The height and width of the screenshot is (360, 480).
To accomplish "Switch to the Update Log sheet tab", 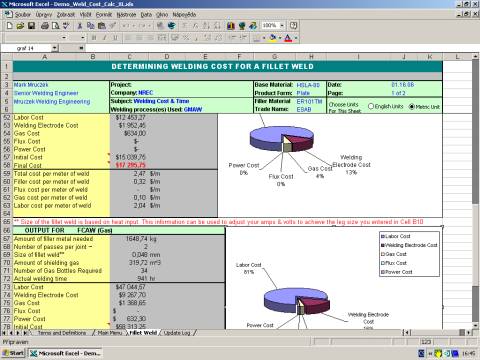I will tap(178, 333).
